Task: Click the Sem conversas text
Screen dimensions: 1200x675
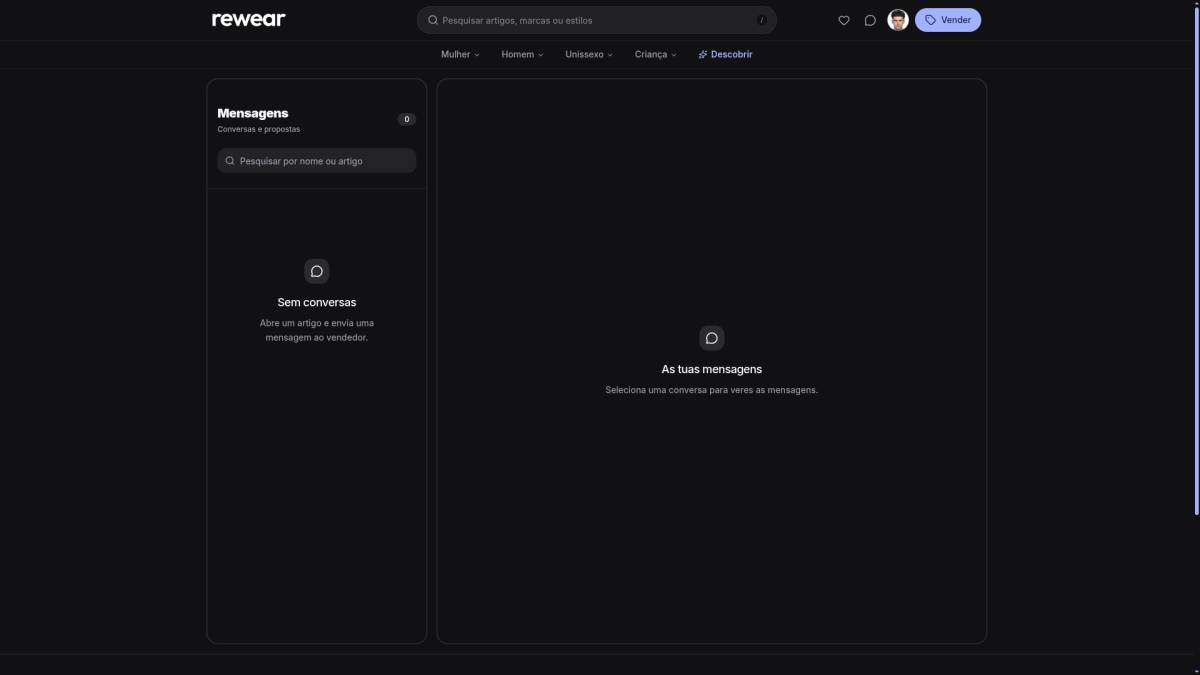Action: pyautogui.click(x=317, y=302)
